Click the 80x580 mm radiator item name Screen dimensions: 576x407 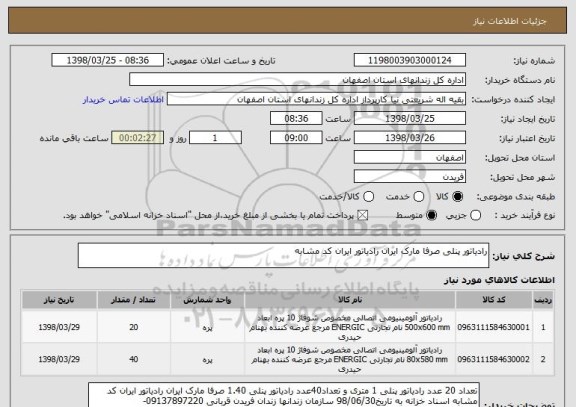point(350,359)
